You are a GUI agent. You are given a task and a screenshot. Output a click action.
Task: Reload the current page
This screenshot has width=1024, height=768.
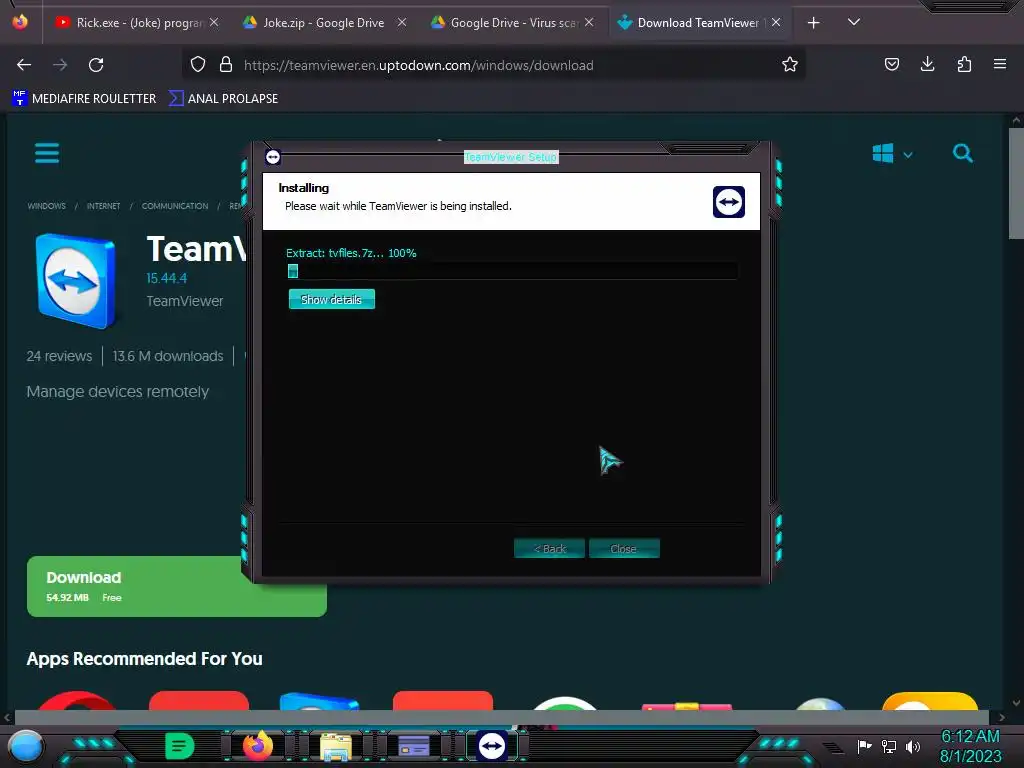[96, 65]
